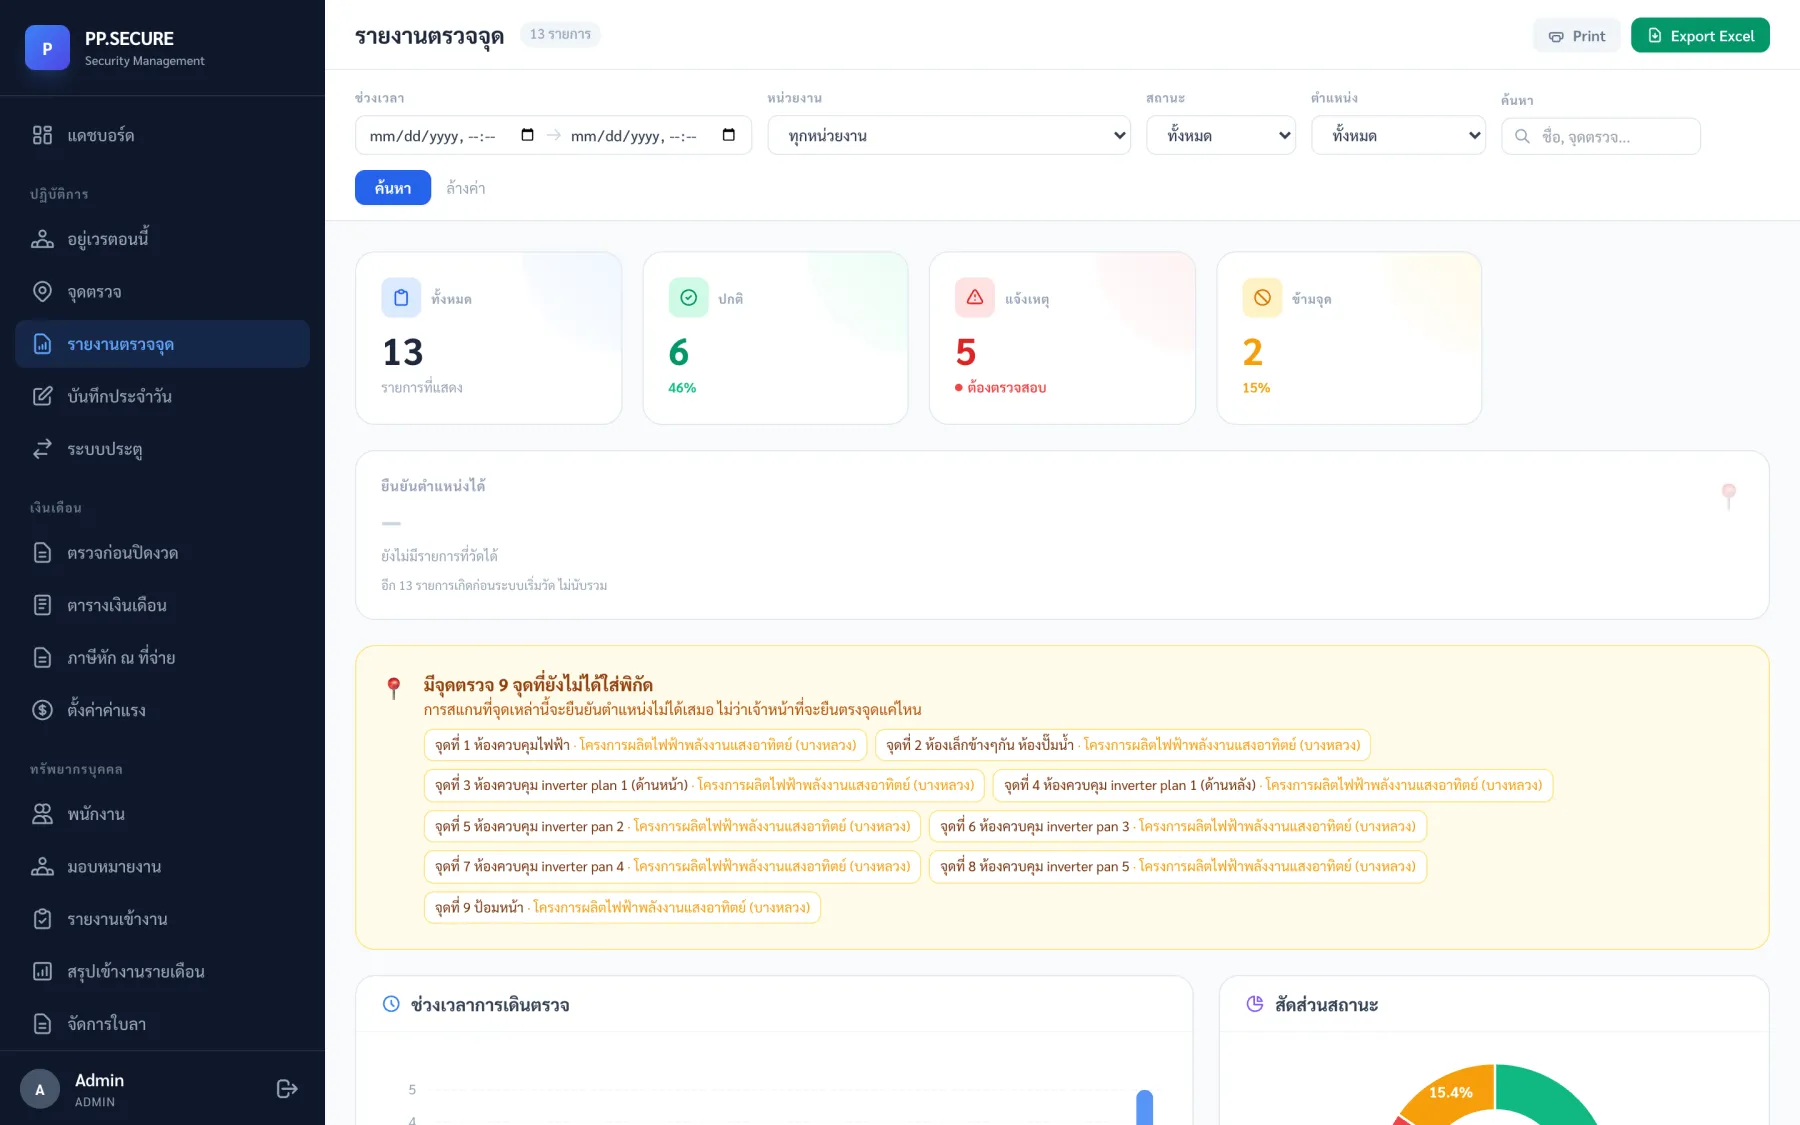The height and width of the screenshot is (1125, 1800).
Task: Click the green donut chart segment
Action: (1541, 1096)
